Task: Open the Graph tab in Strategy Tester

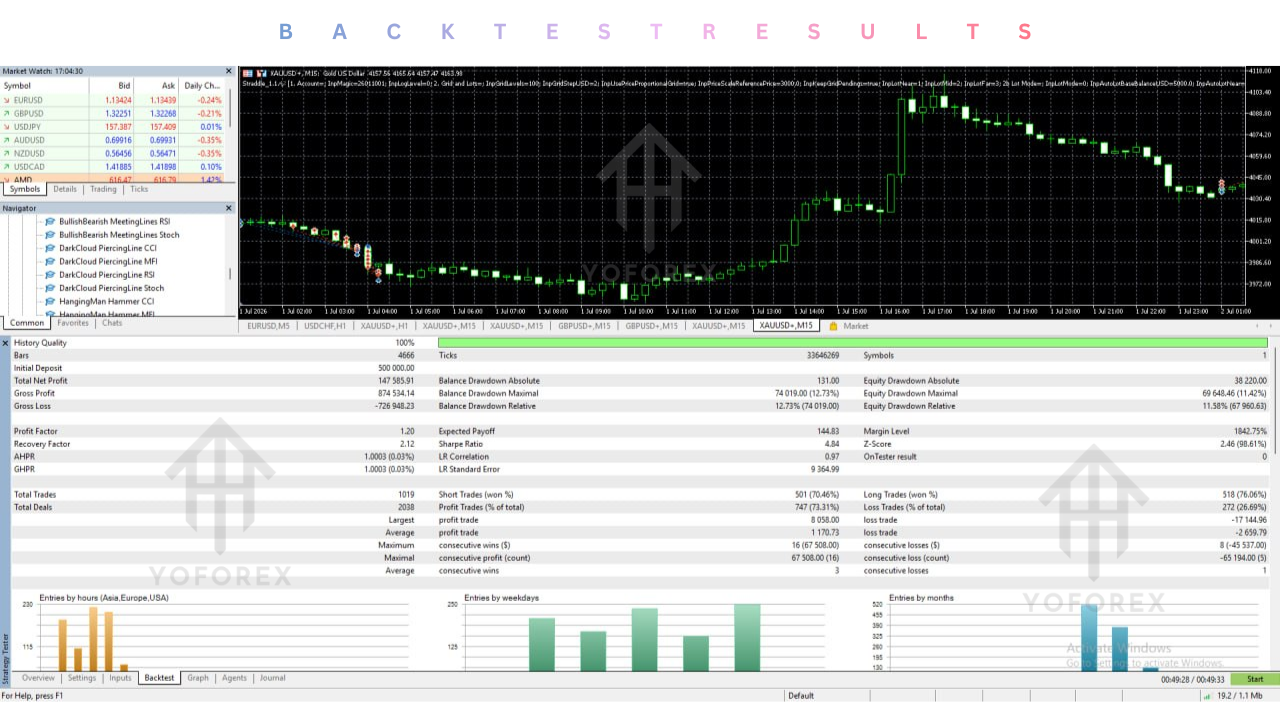Action: click(x=198, y=678)
